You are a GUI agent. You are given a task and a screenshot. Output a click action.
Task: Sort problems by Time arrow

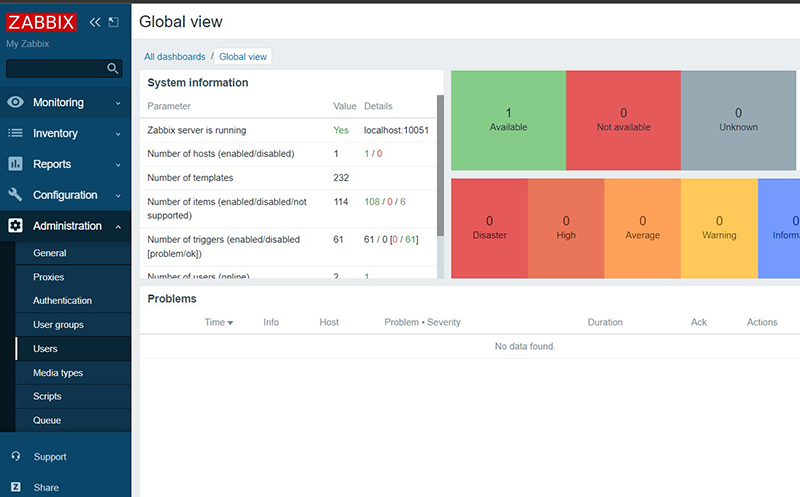[230, 323]
